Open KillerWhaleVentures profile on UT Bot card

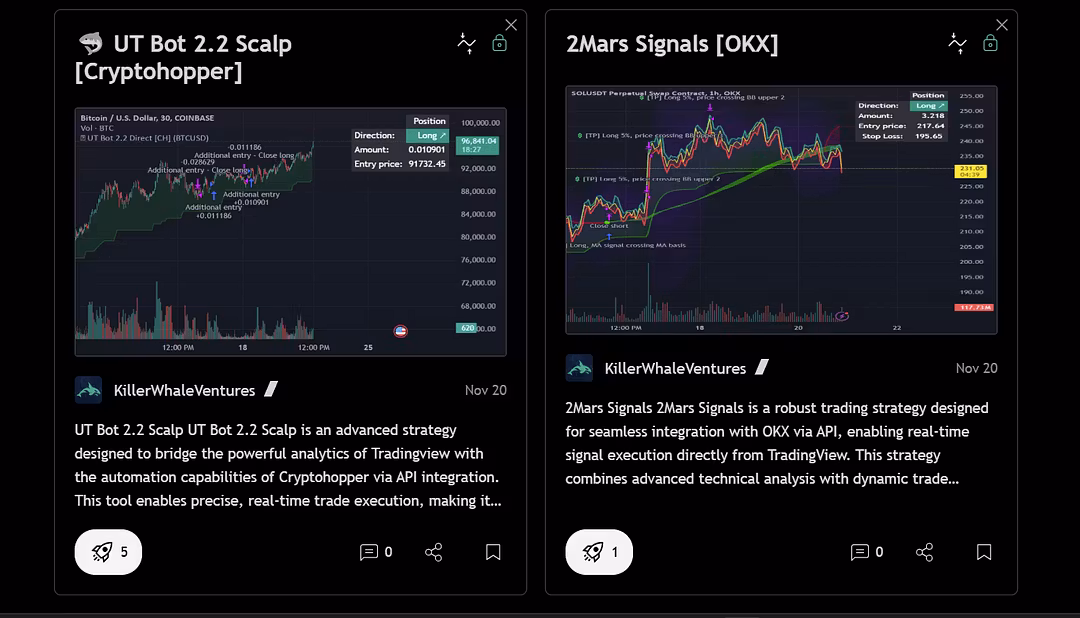pyautogui.click(x=185, y=391)
